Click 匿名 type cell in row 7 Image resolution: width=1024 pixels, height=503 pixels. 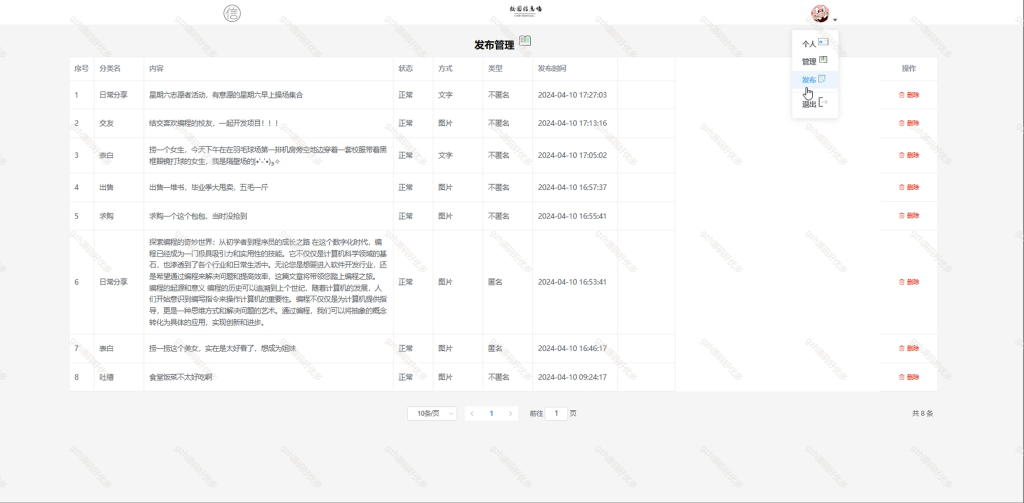pyautogui.click(x=495, y=348)
